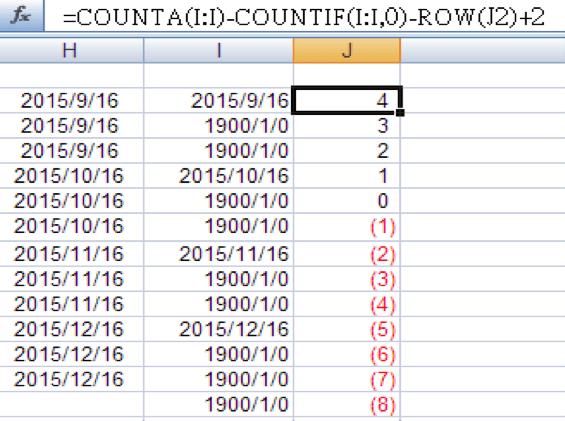565x421 pixels.
Task: Click the fill handle of selected cell
Action: [400, 112]
